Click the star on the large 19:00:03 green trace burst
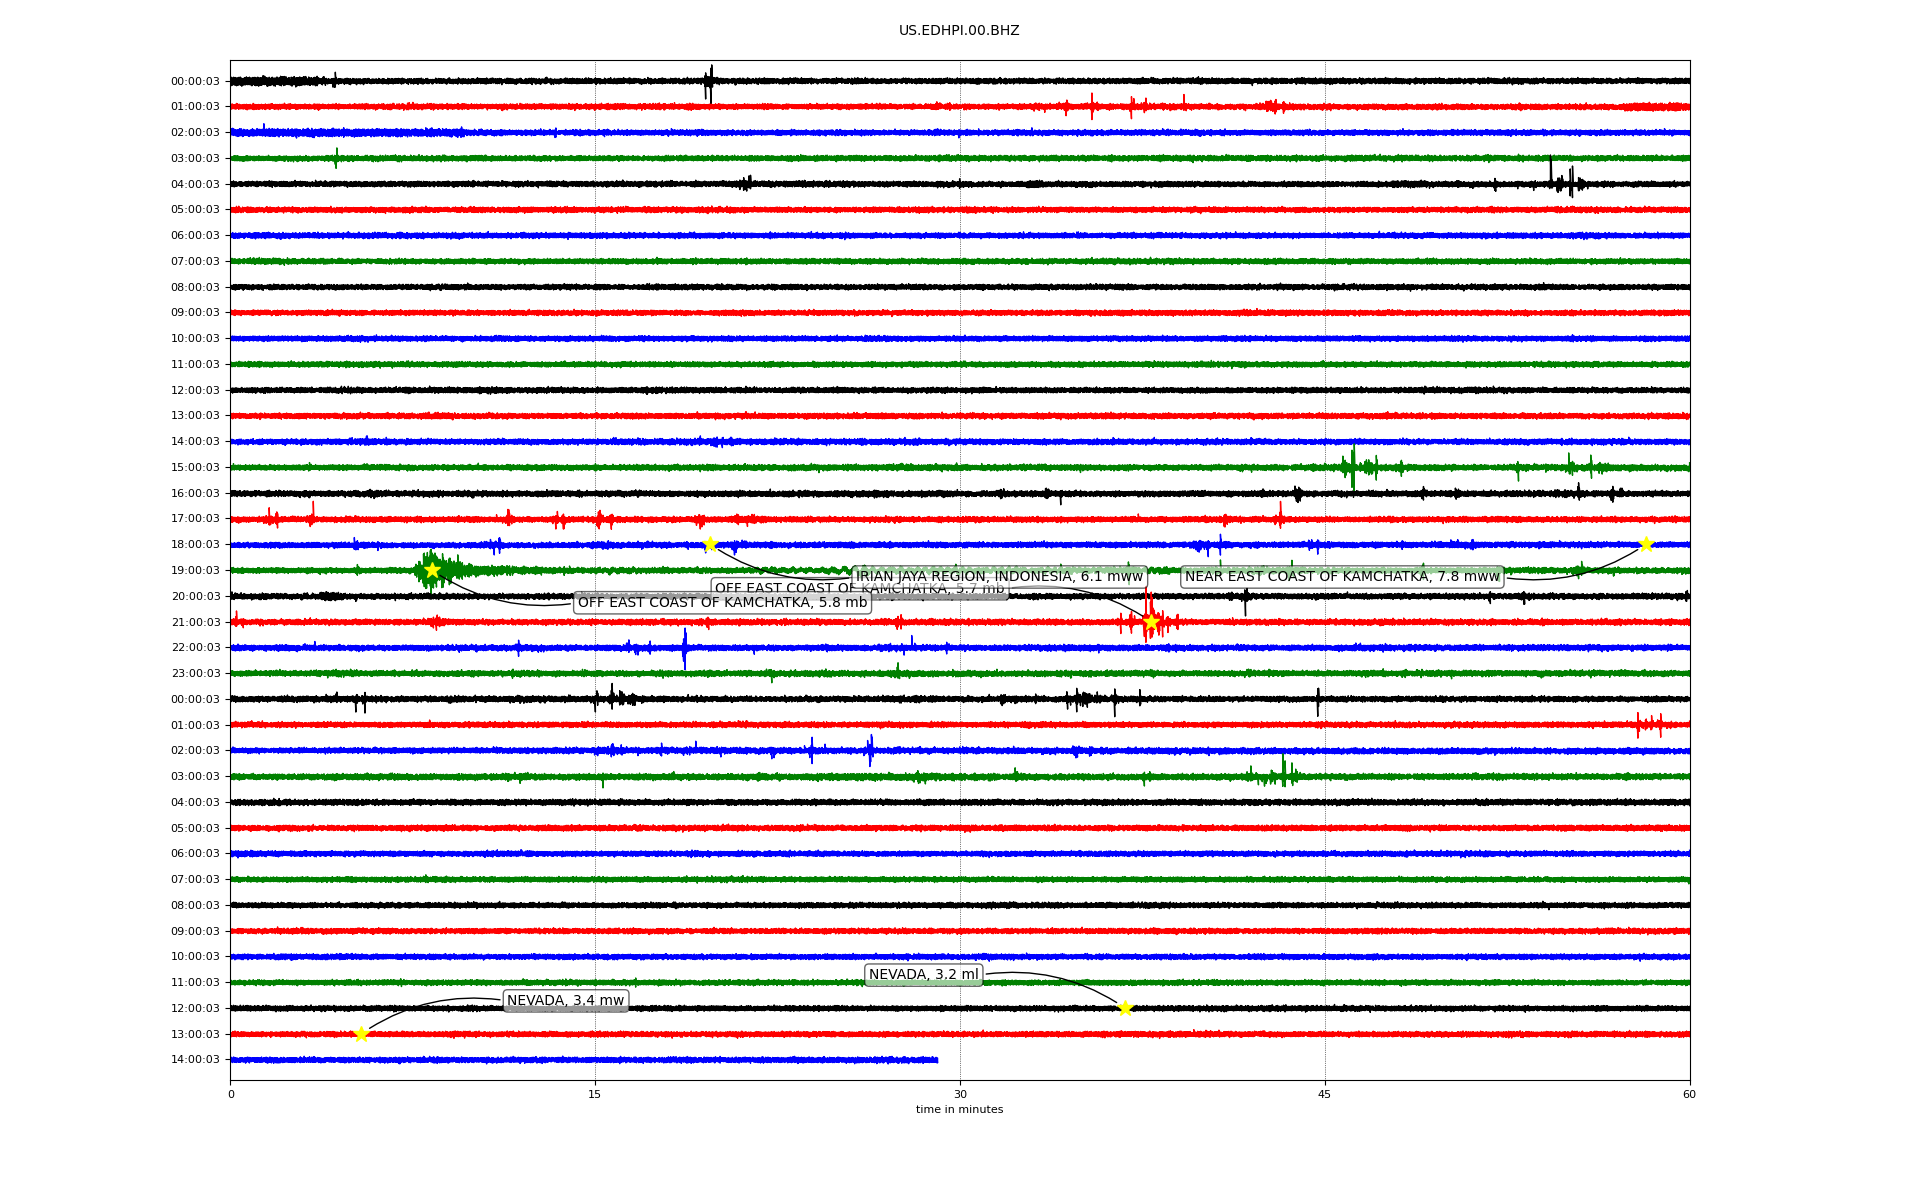The image size is (1920, 1200). click(x=432, y=570)
